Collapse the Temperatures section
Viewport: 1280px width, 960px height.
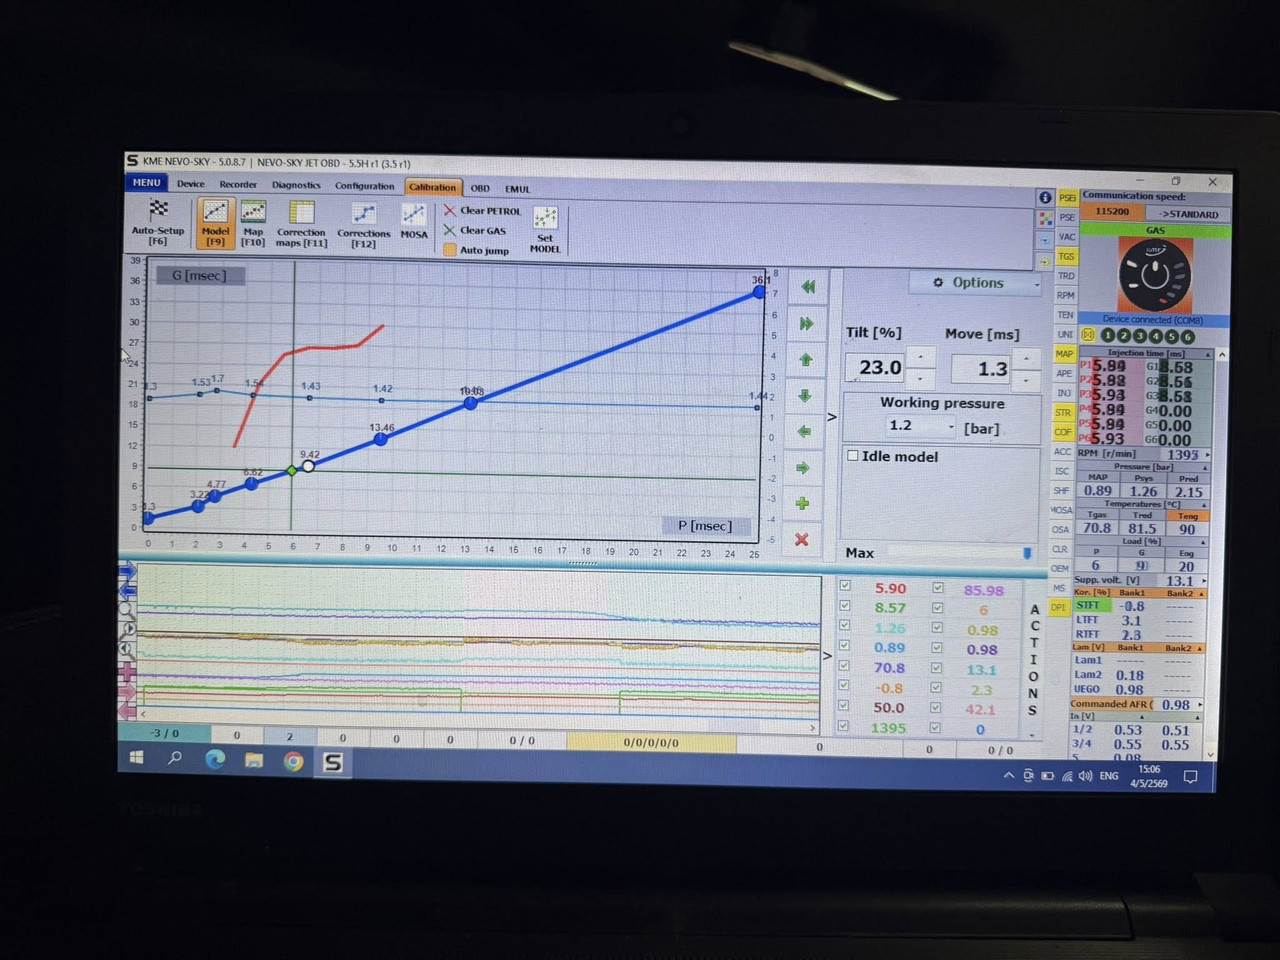pyautogui.click(x=1205, y=504)
